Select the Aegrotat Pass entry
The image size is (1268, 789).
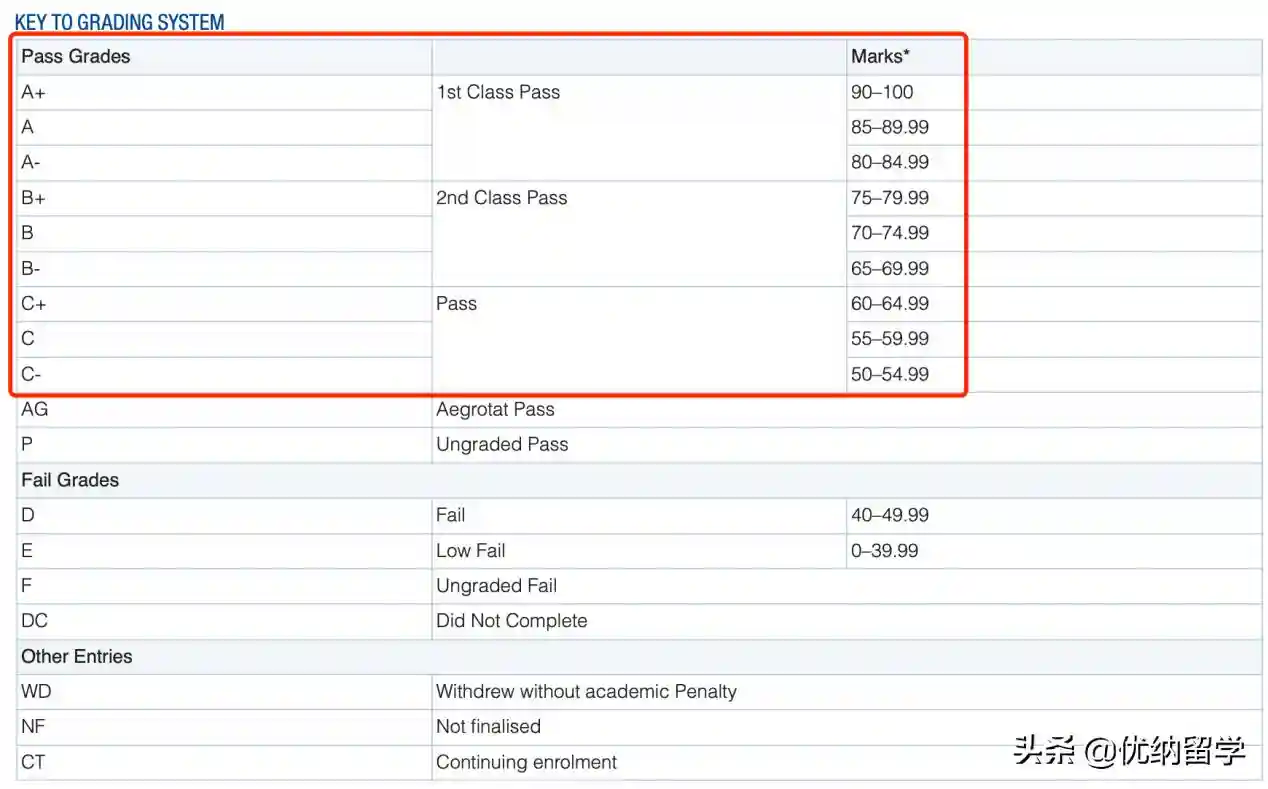click(495, 409)
